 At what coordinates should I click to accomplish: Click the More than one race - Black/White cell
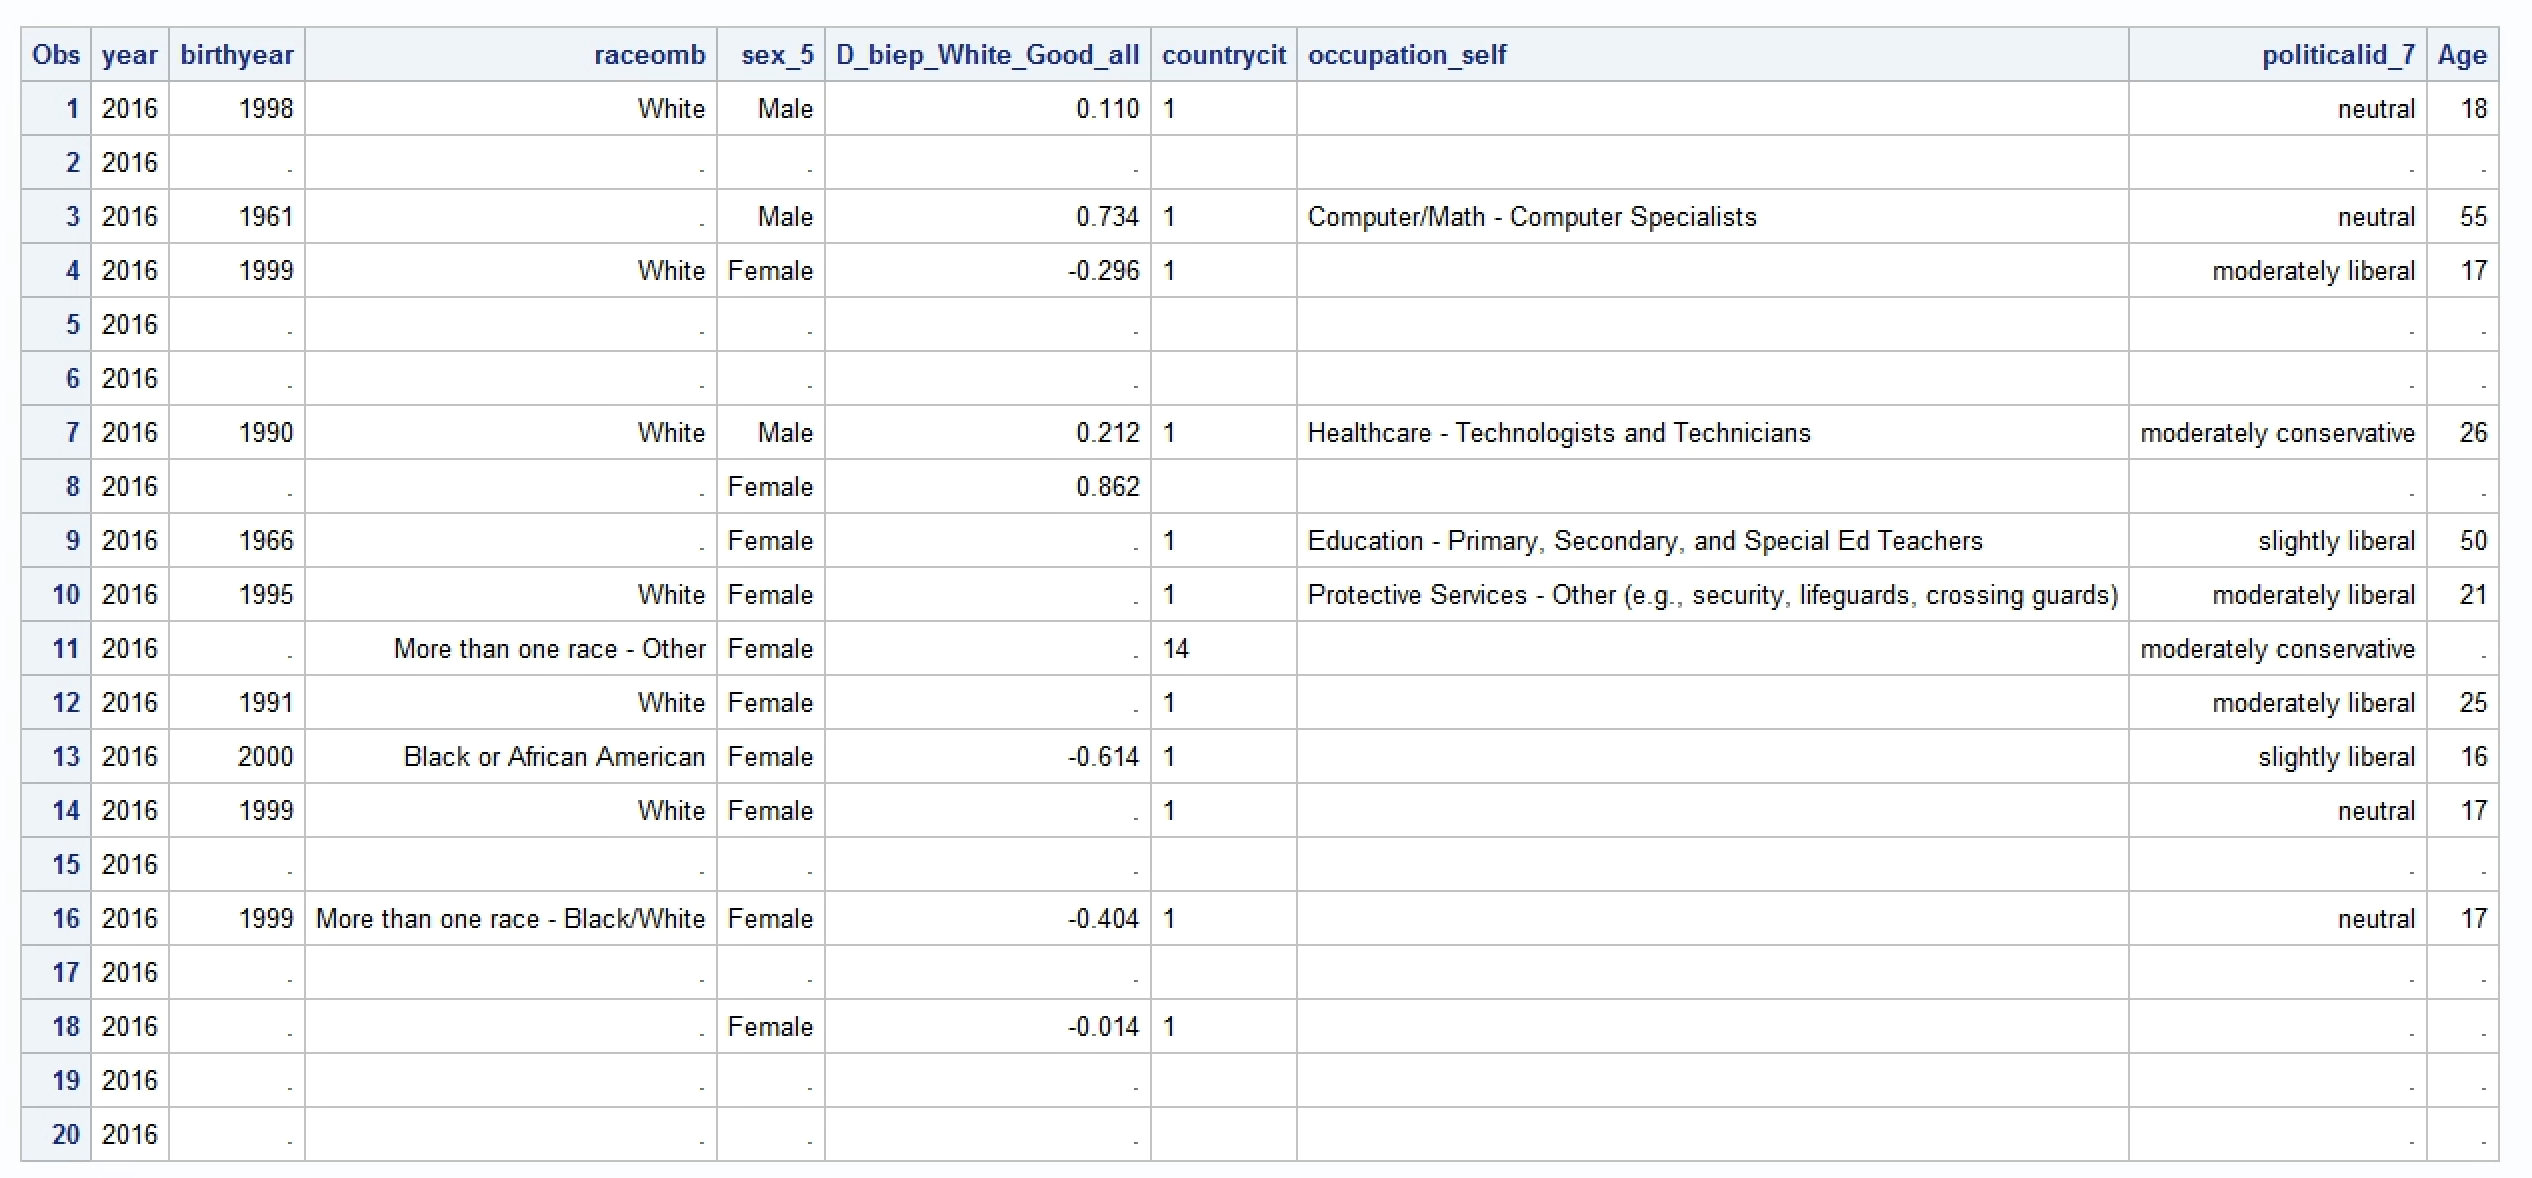point(510,919)
